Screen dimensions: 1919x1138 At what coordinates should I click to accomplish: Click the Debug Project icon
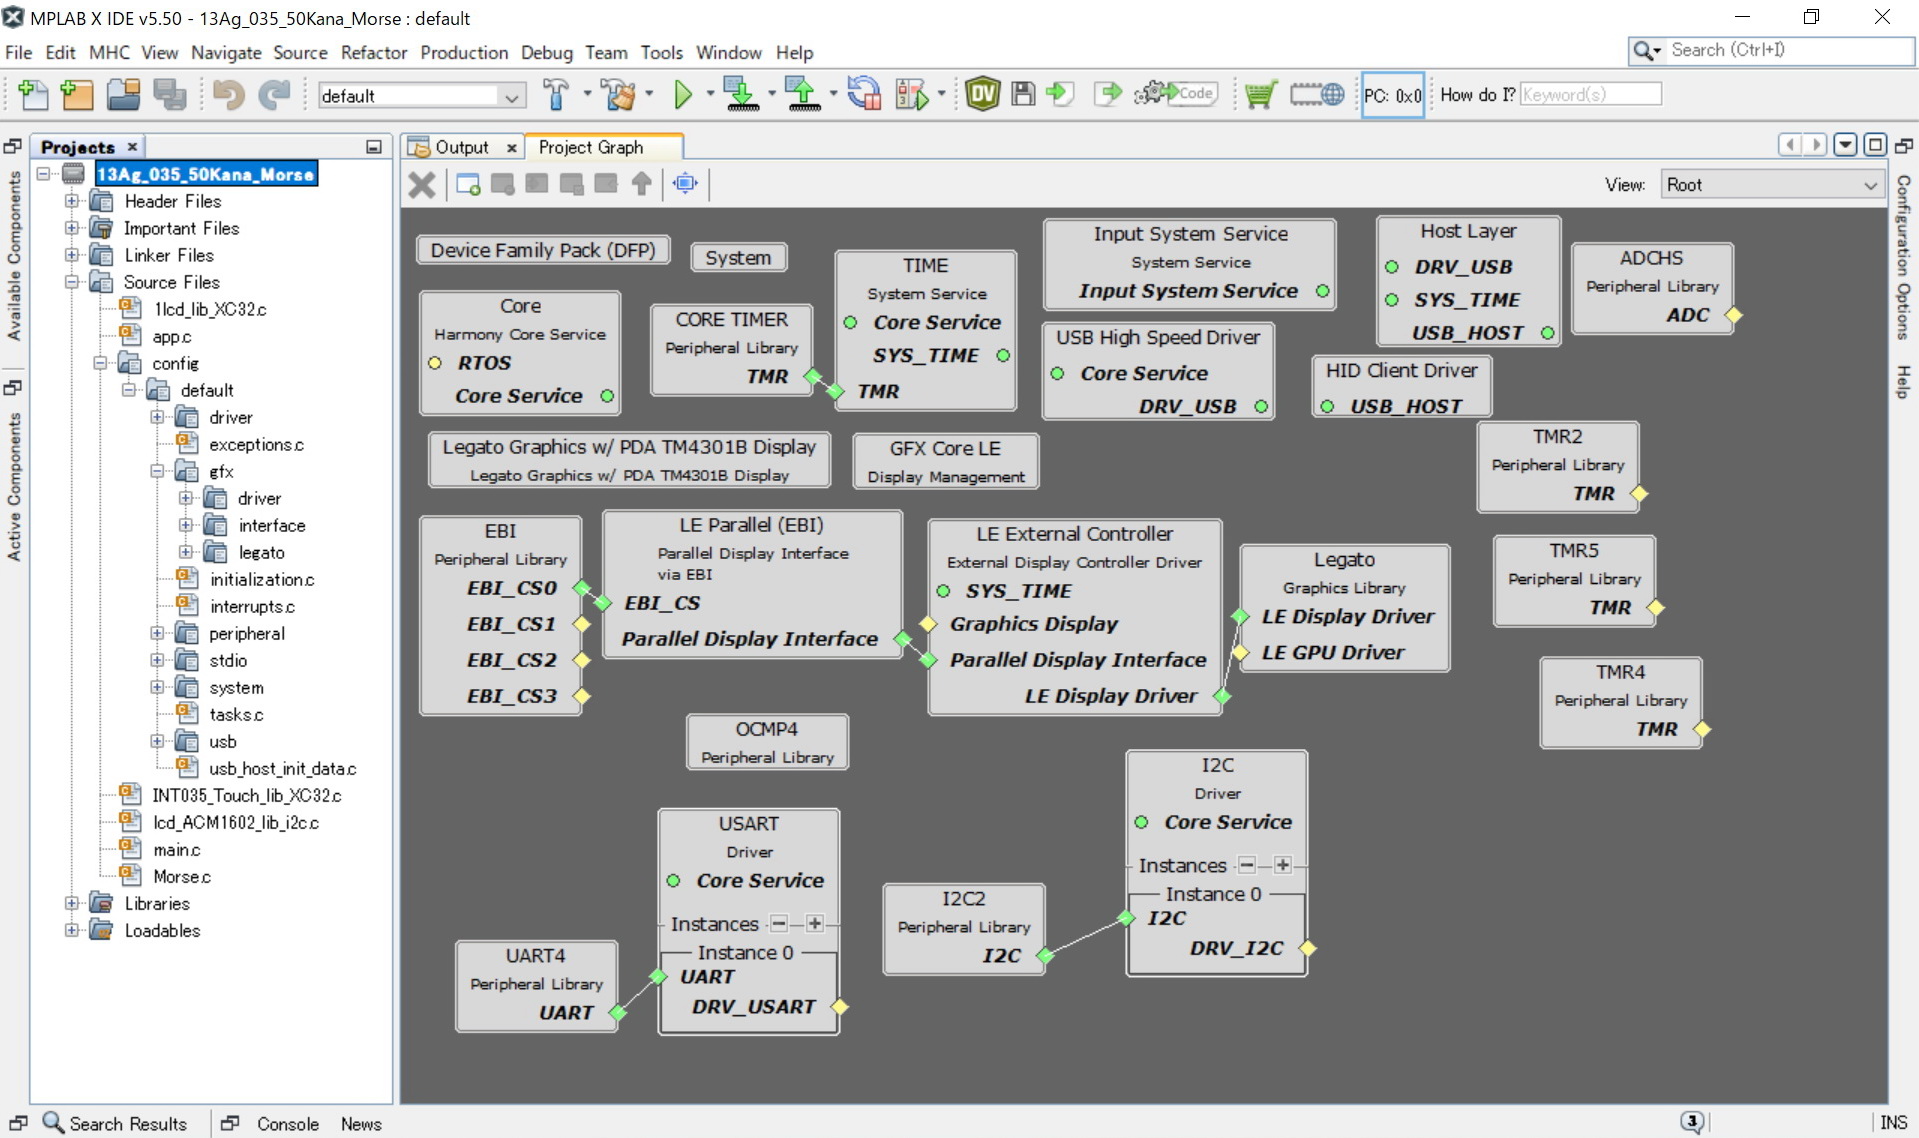pyautogui.click(x=911, y=95)
